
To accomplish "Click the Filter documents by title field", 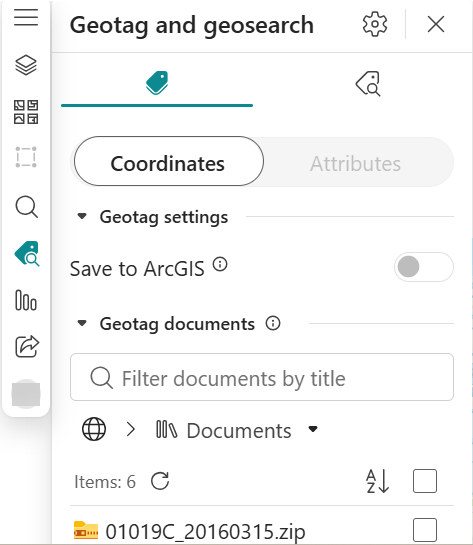I will point(262,377).
